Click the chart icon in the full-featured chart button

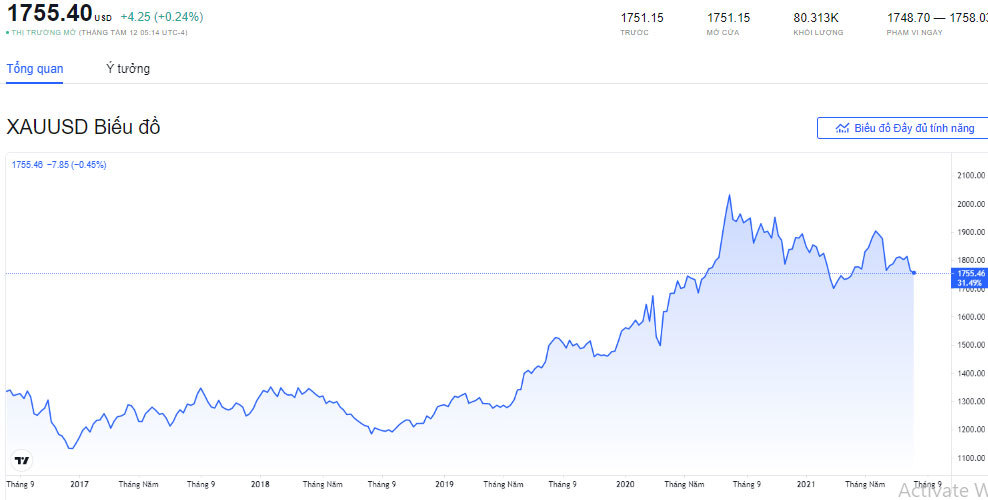point(842,128)
